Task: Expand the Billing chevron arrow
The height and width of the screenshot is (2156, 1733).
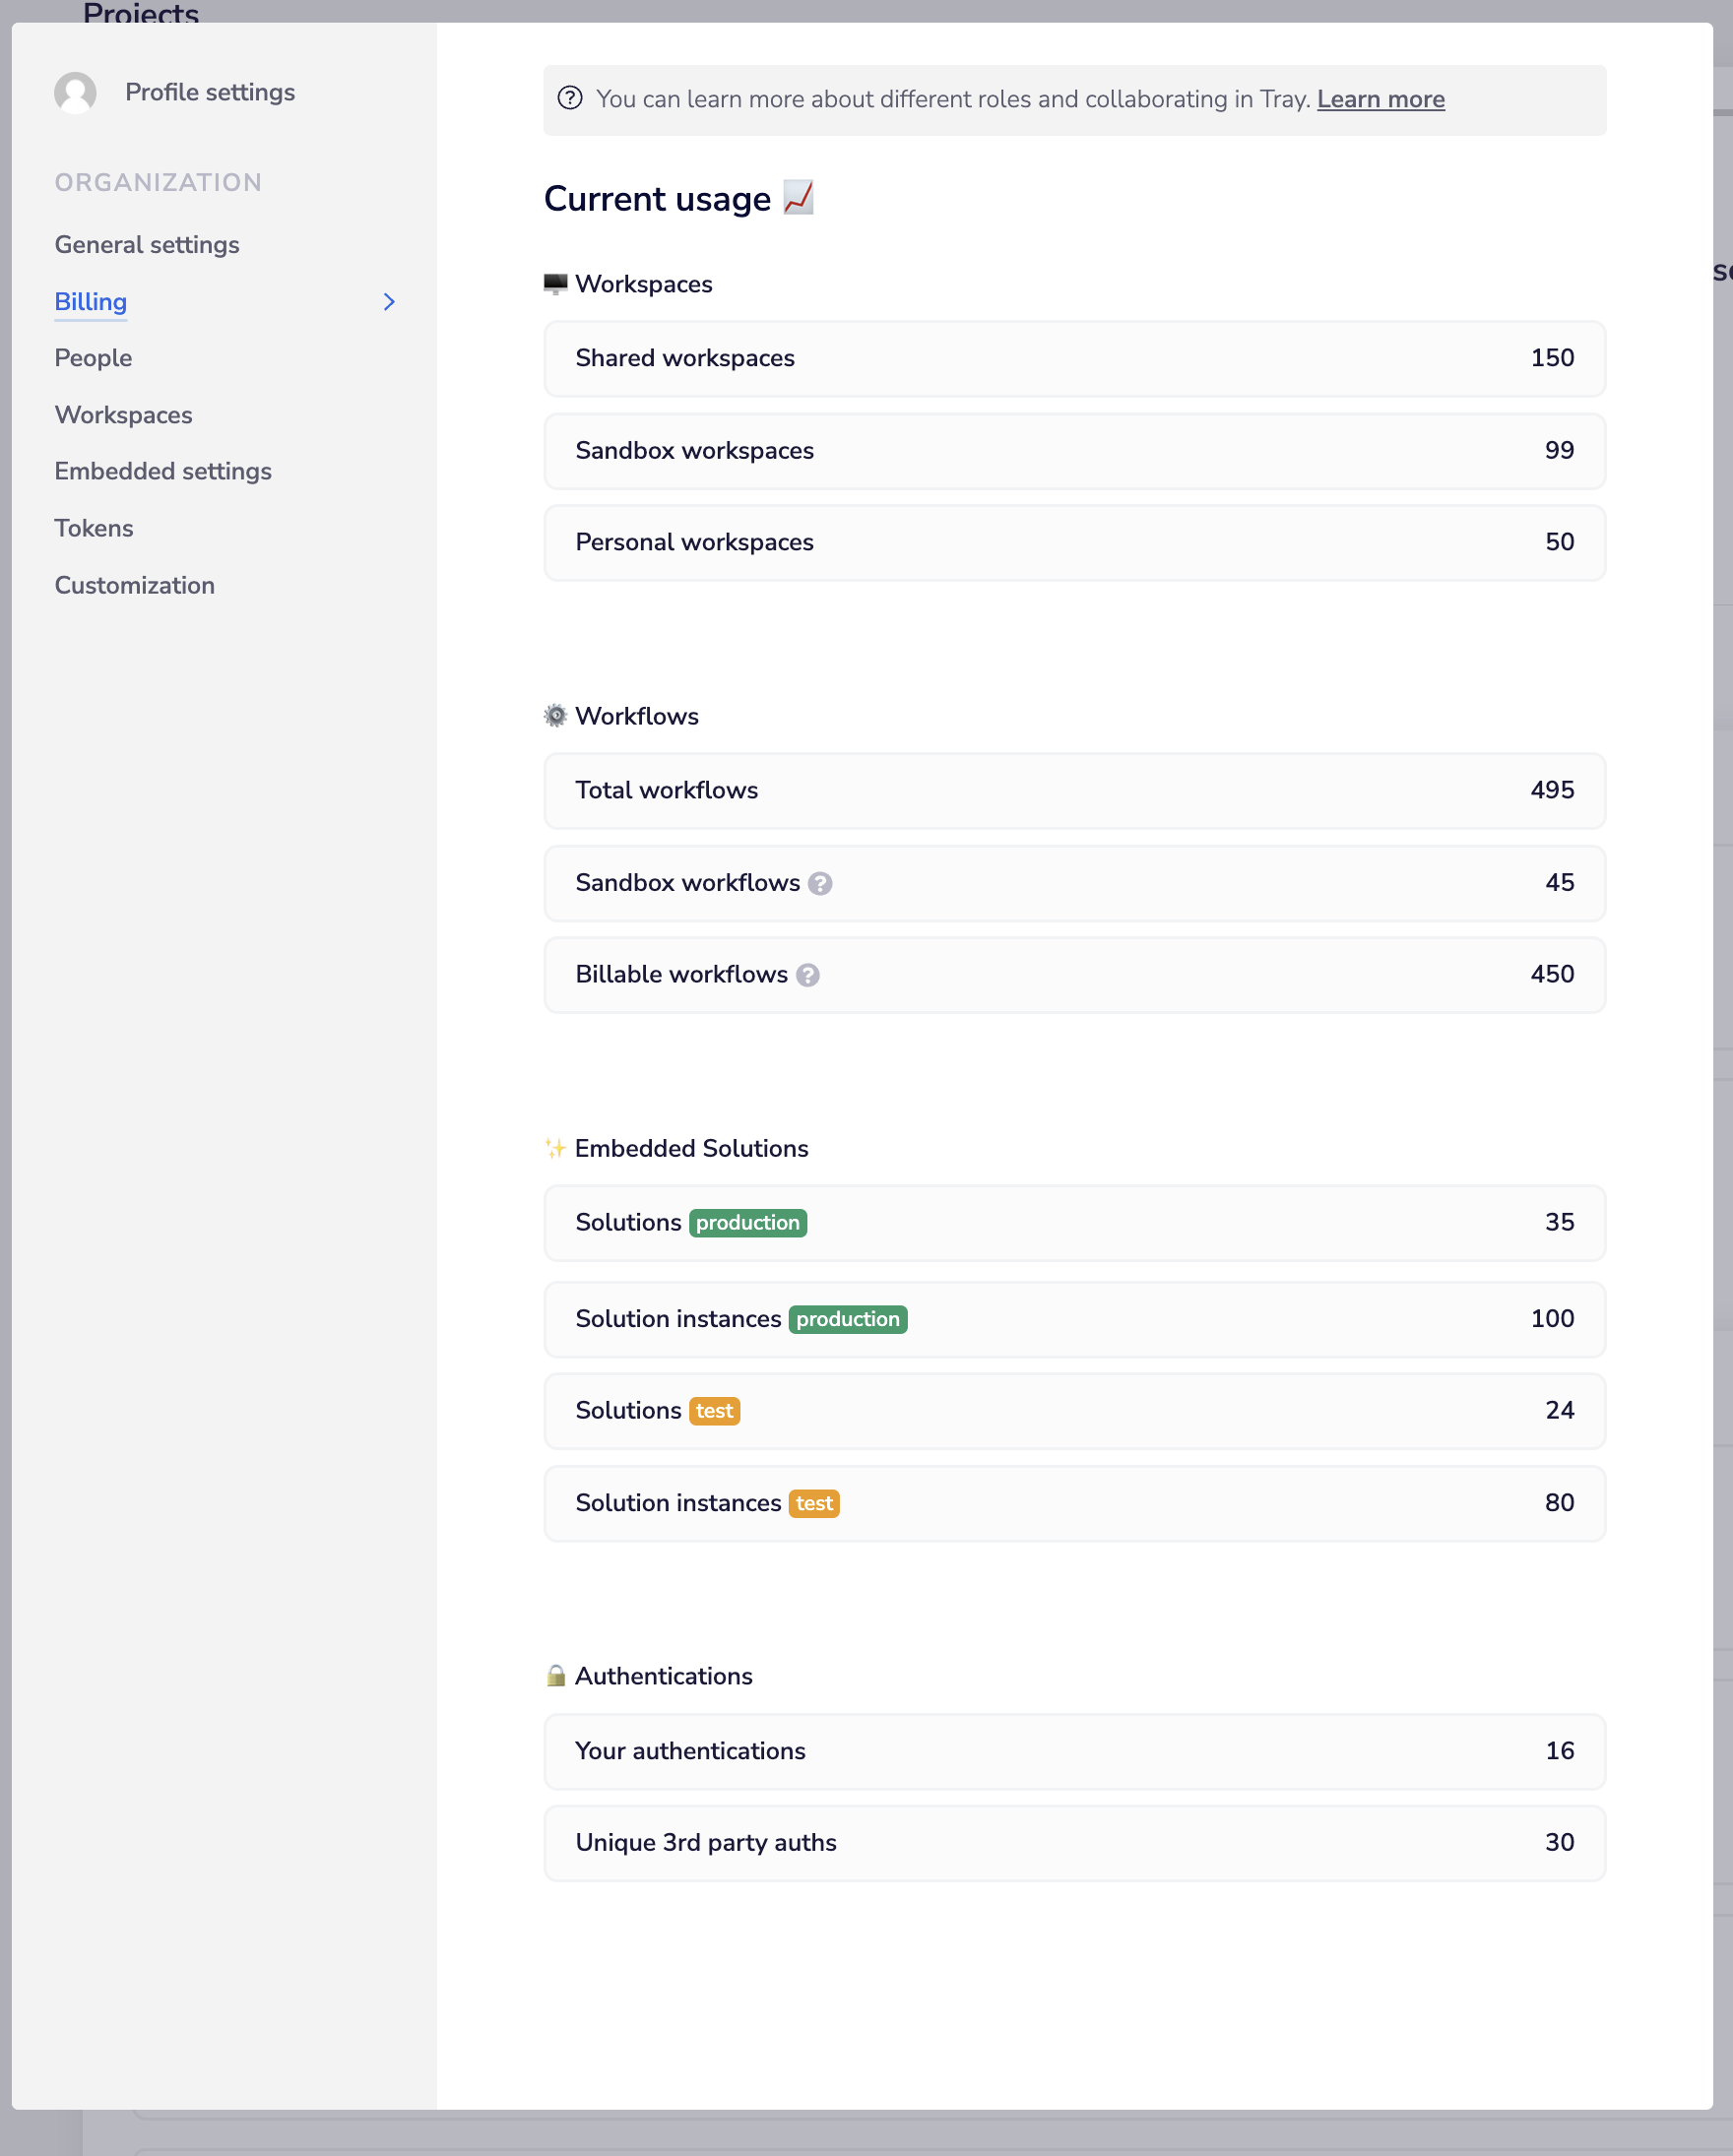Action: [x=389, y=302]
